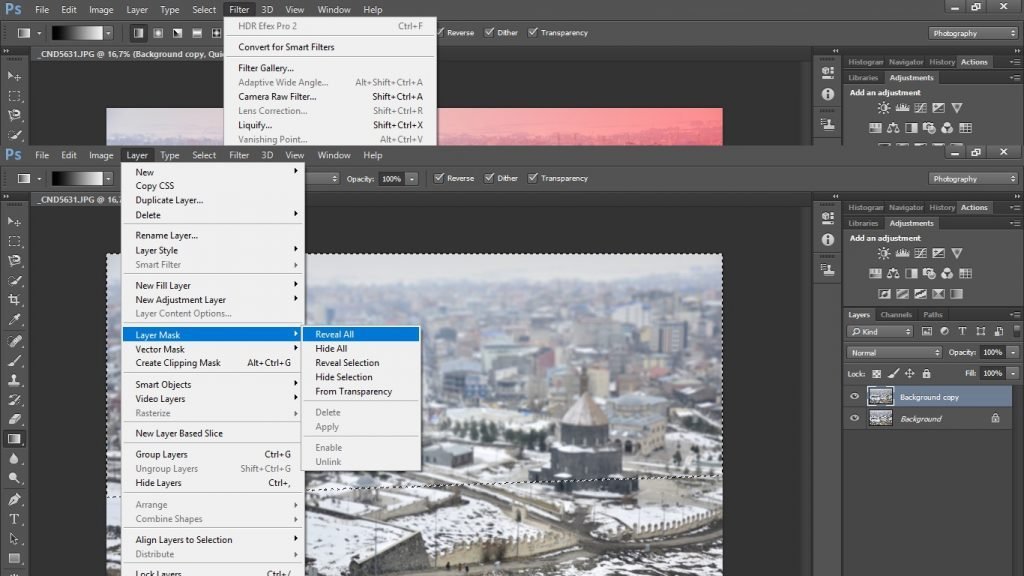1024x576 pixels.
Task: Choose Reveal All from Layer Mask submenu
Action: tap(334, 334)
